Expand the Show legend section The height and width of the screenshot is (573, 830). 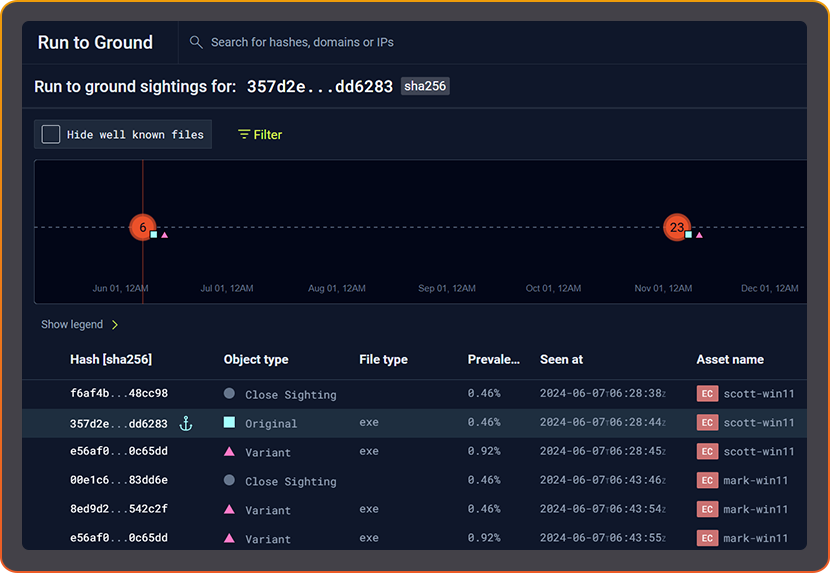pyautogui.click(x=71, y=325)
